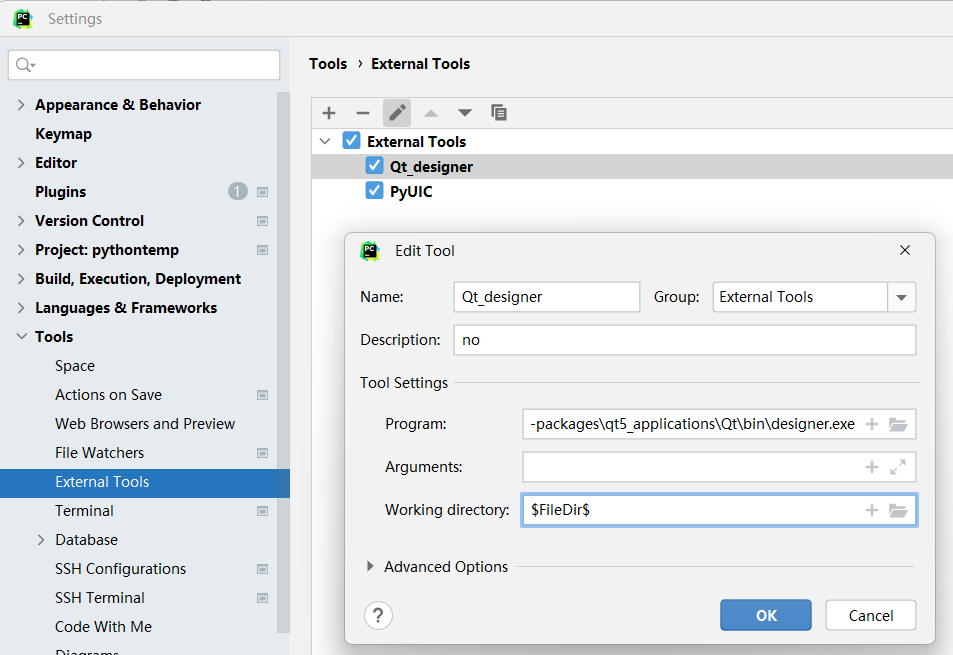Click the Description field containing no
This screenshot has width=953, height=655.
click(x=684, y=340)
